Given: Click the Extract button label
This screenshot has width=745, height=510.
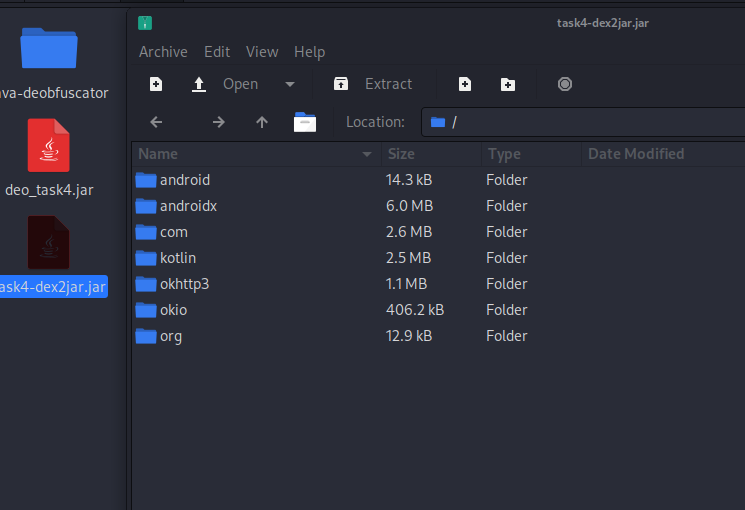Looking at the screenshot, I should [x=388, y=84].
